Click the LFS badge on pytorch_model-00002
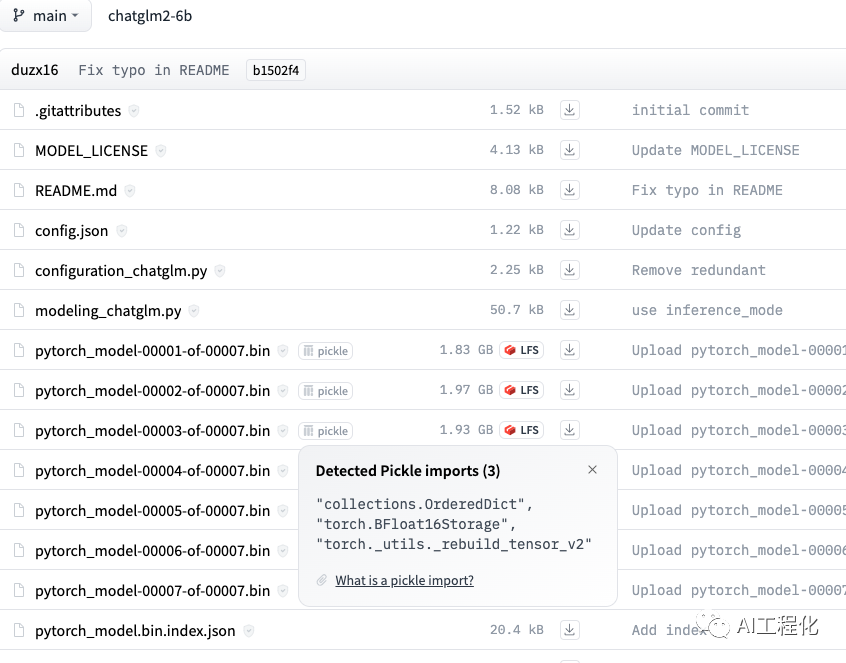Screen dimensions: 846x663 pos(521,390)
